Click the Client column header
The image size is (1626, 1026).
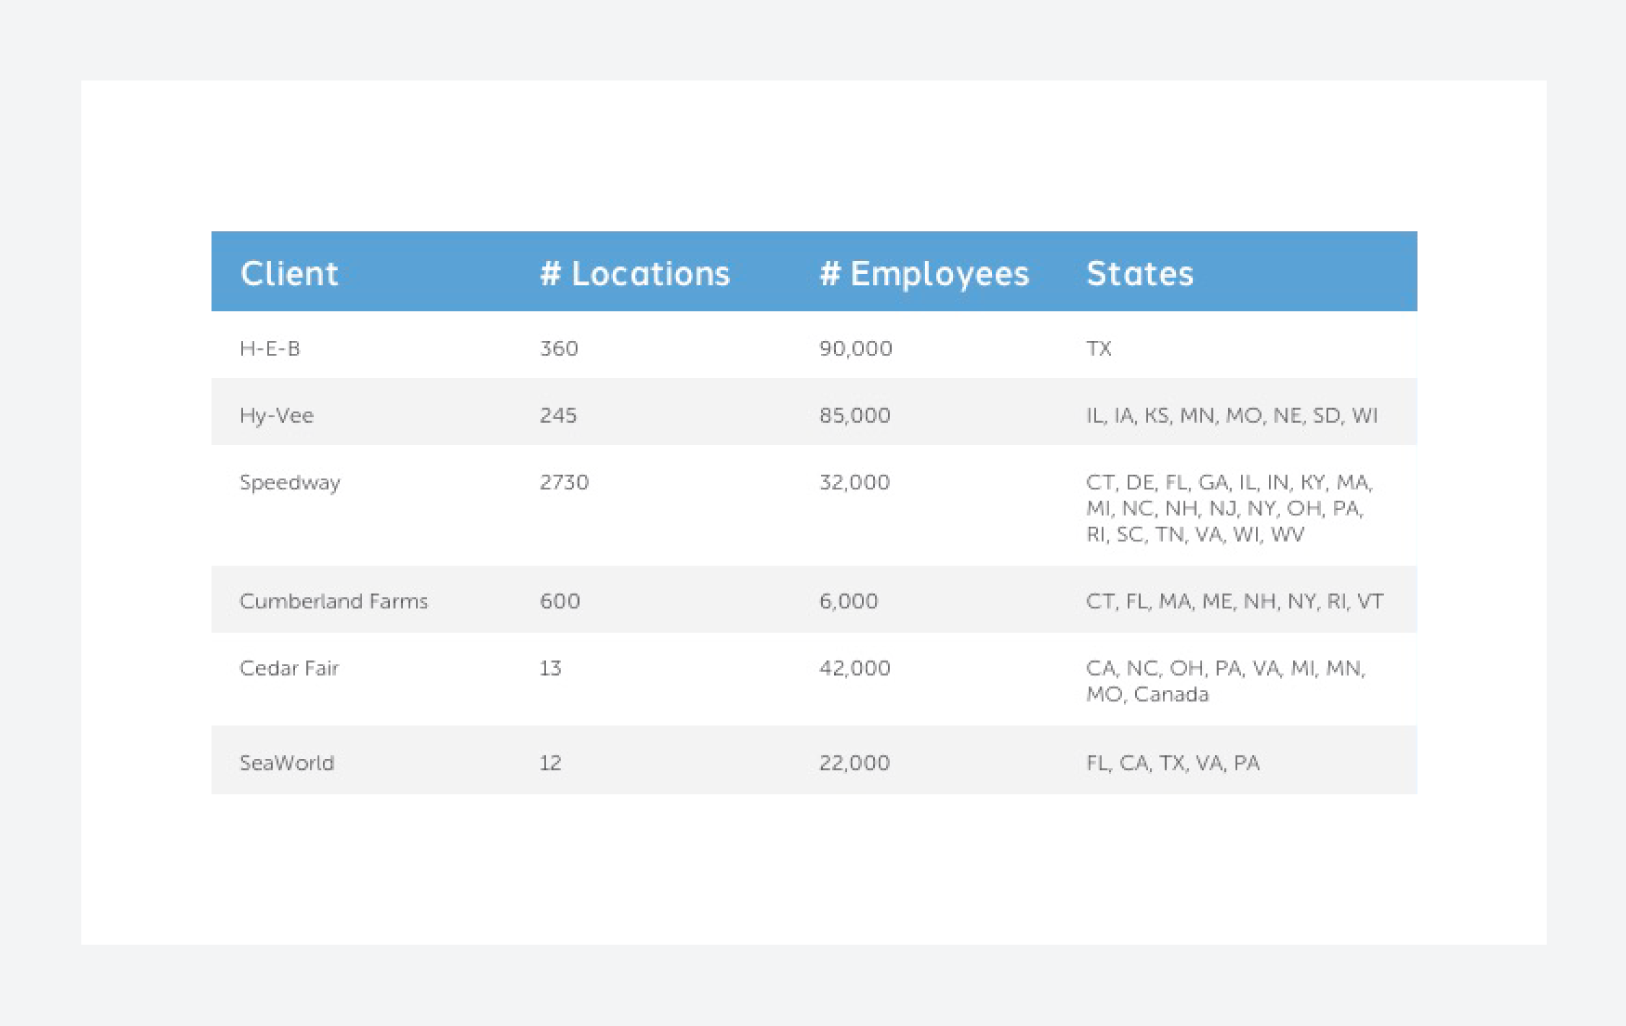pos(289,273)
